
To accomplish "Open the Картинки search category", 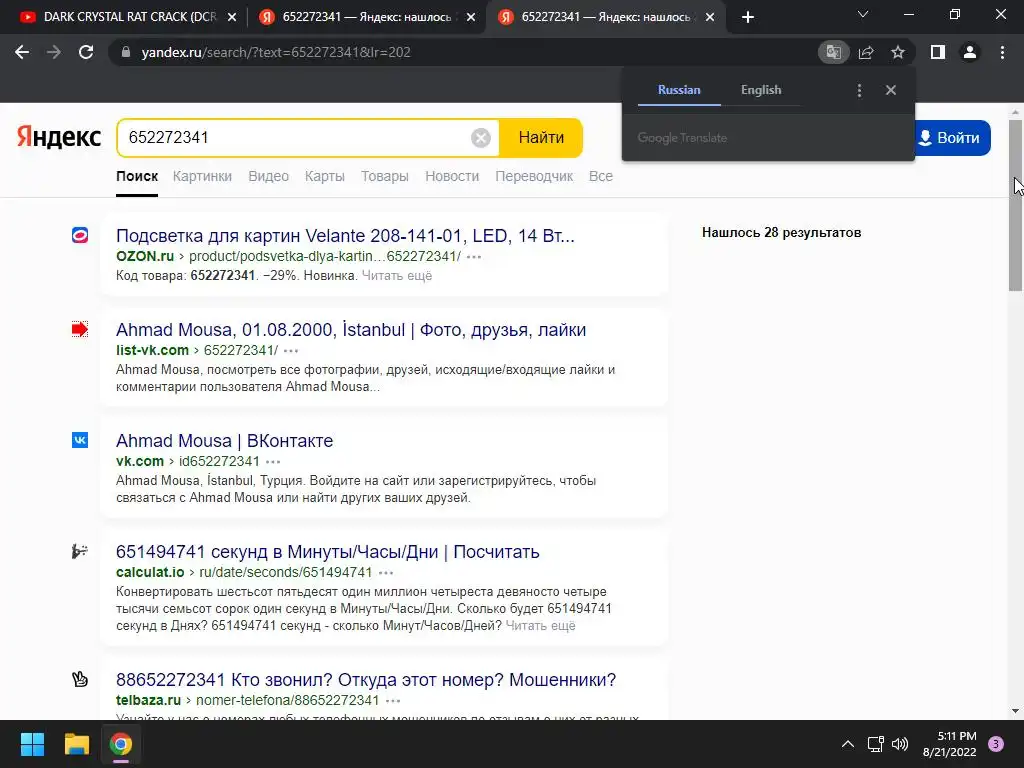I will (x=202, y=176).
